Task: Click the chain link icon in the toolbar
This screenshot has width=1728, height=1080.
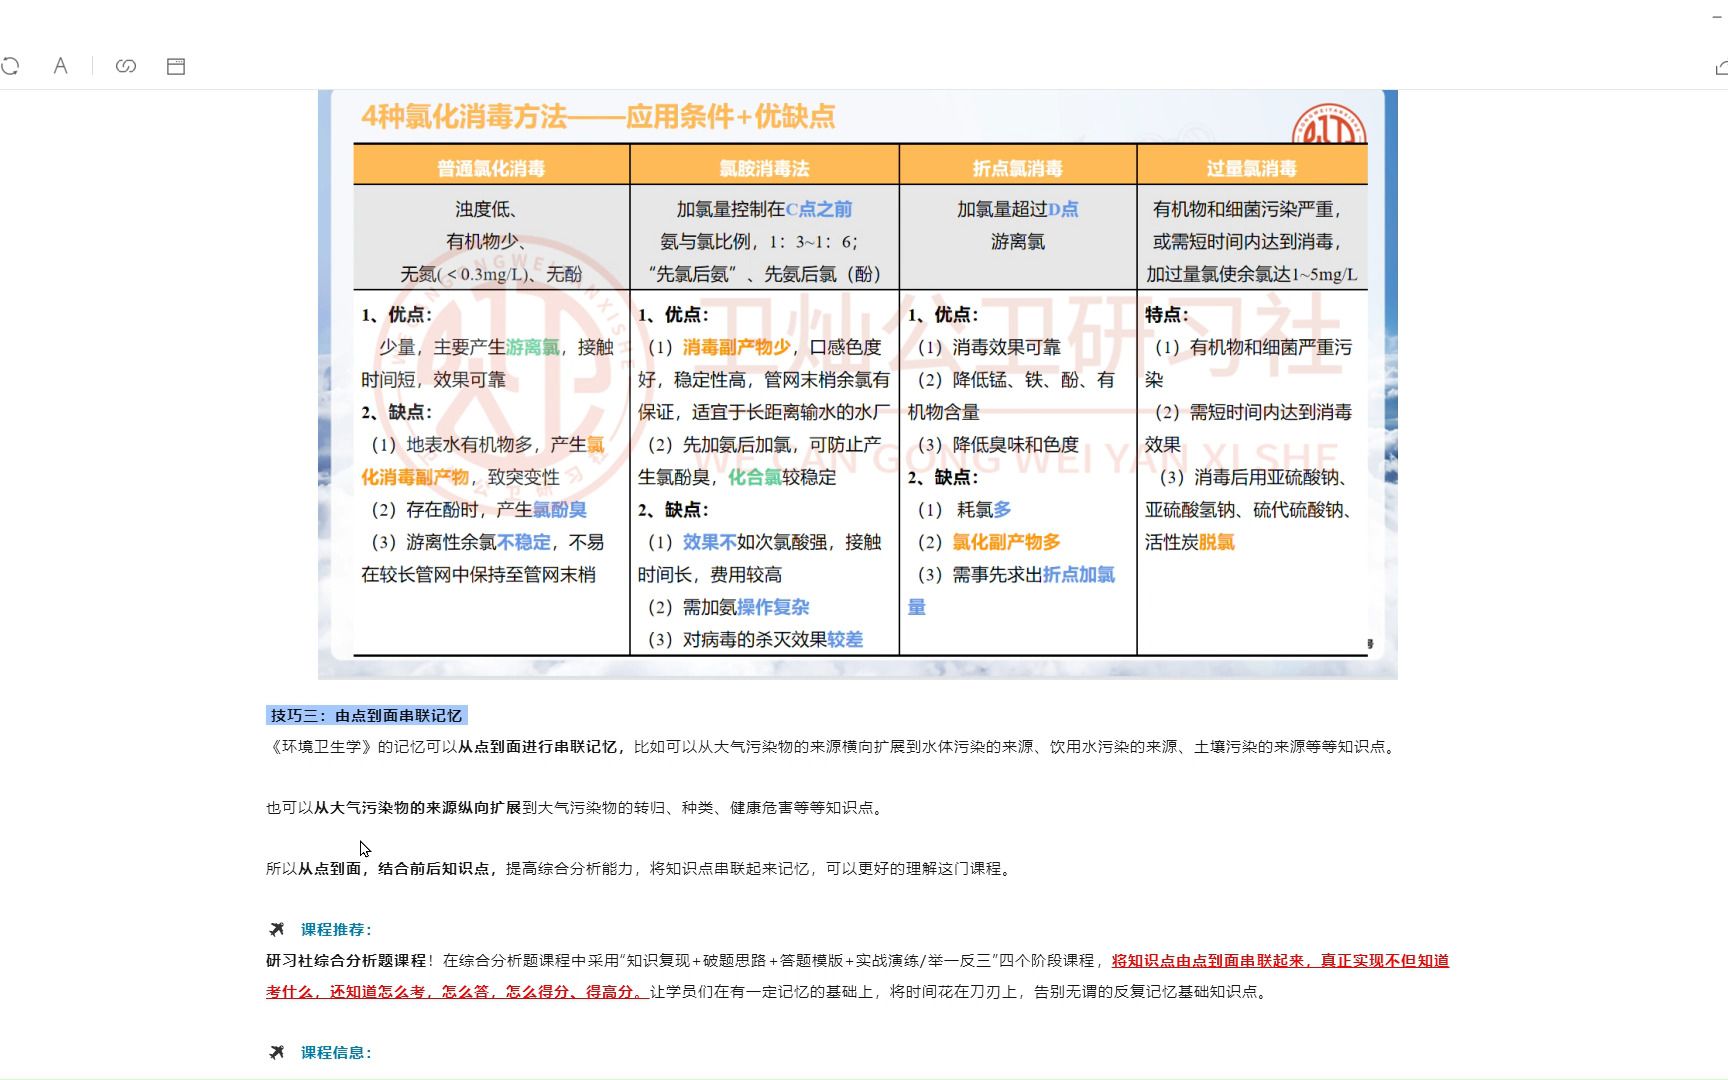Action: (x=126, y=66)
